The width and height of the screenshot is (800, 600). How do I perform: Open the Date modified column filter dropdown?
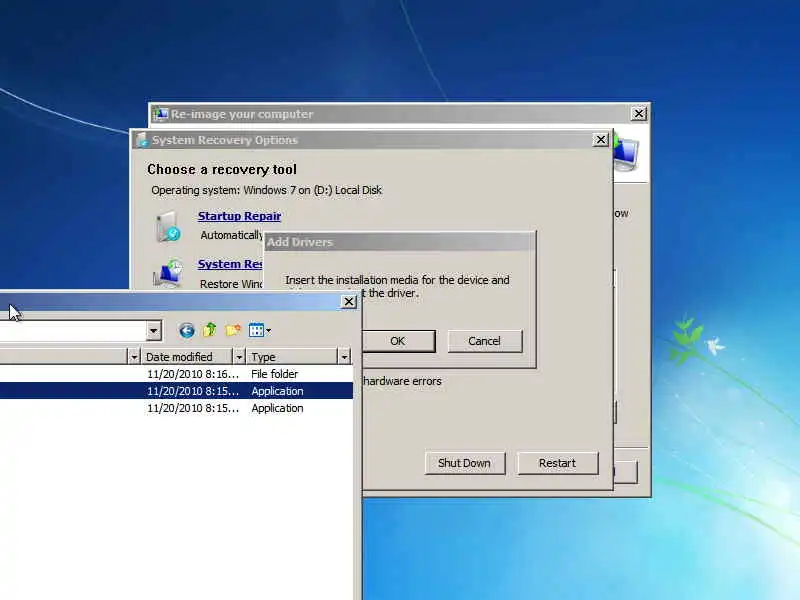point(239,357)
